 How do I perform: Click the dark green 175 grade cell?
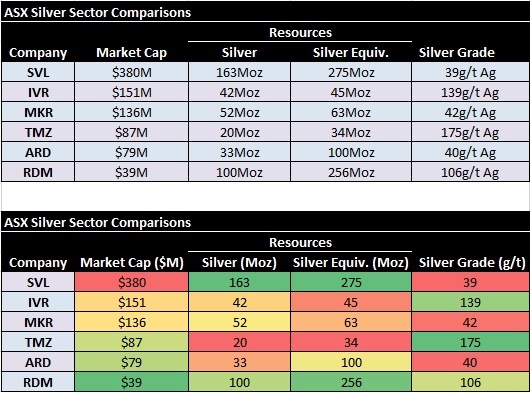pyautogui.click(x=471, y=342)
